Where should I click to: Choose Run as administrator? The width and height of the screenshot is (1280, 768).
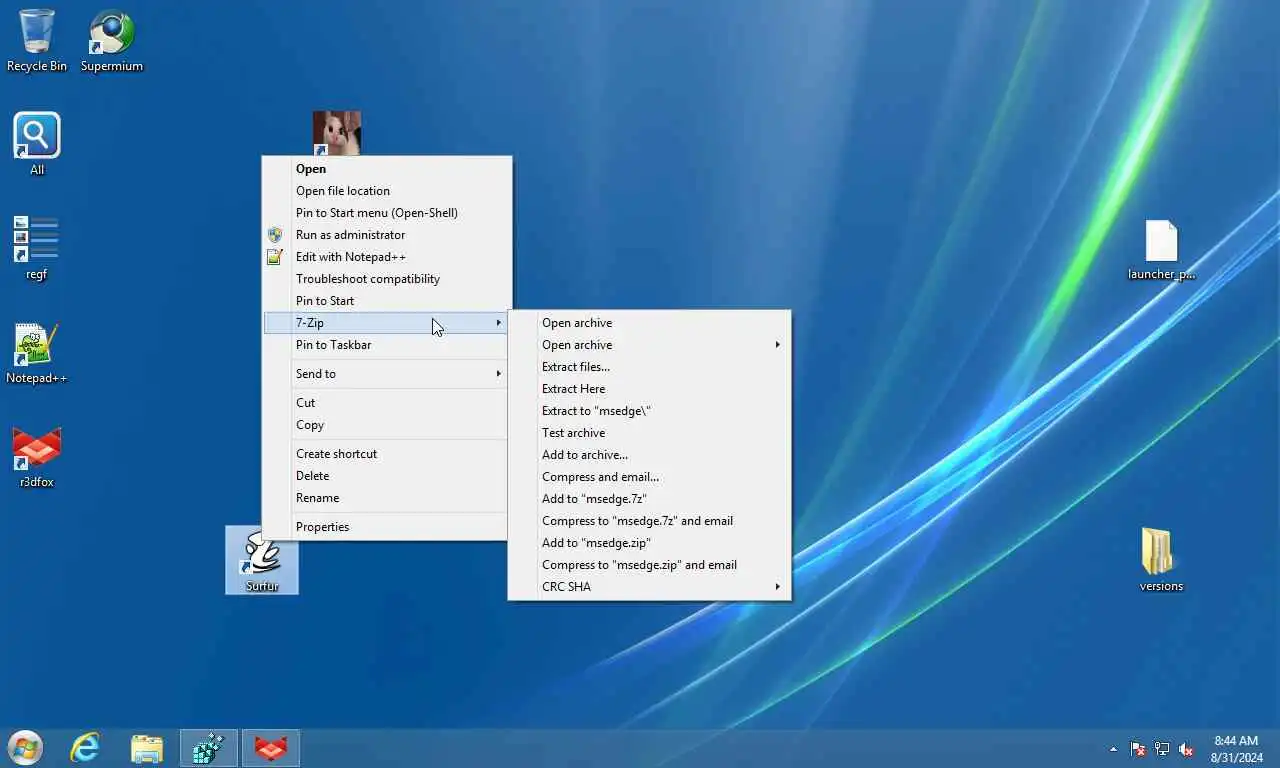[x=386, y=235]
